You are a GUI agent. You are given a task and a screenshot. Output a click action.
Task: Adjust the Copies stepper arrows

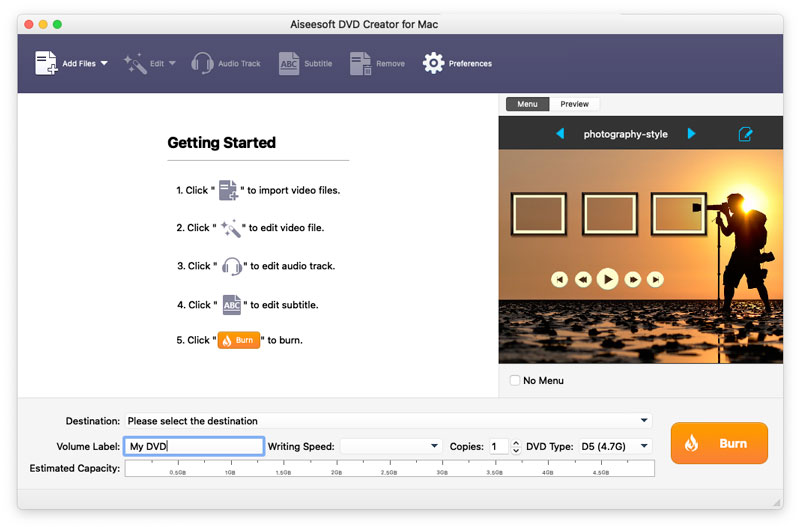coord(516,446)
